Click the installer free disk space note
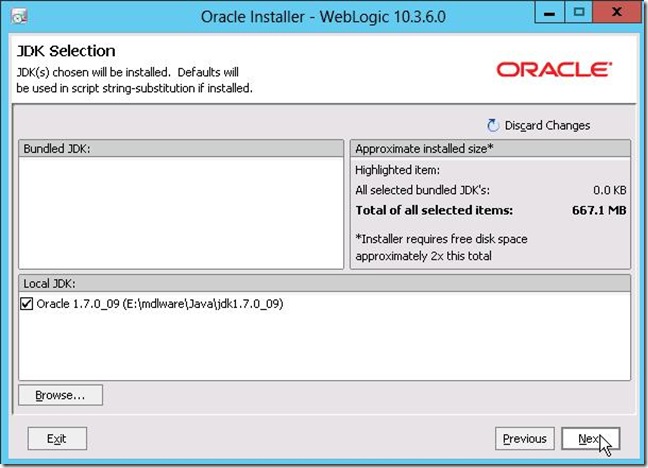 (441, 247)
